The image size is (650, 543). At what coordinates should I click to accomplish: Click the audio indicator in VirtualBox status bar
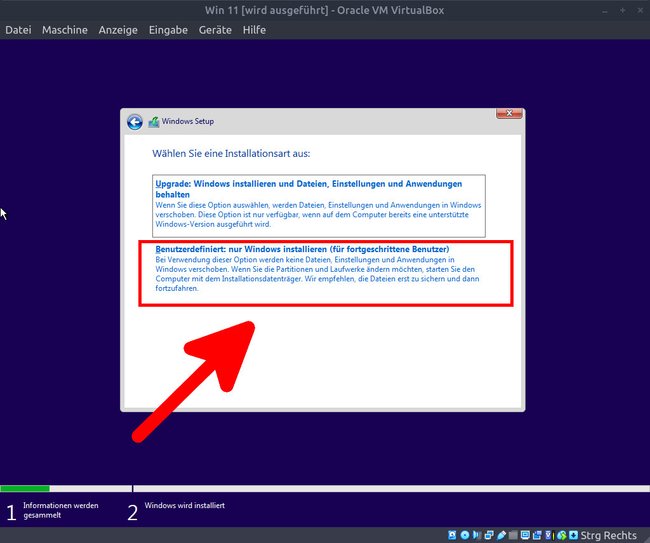pyautogui.click(x=477, y=535)
